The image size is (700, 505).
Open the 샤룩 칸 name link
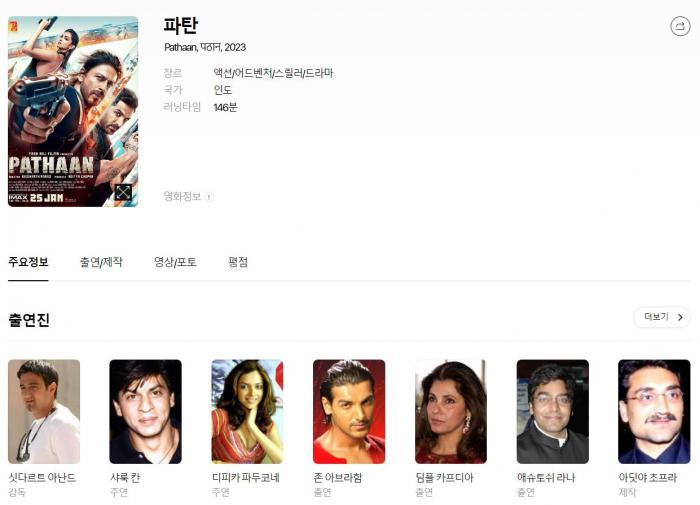click(125, 478)
